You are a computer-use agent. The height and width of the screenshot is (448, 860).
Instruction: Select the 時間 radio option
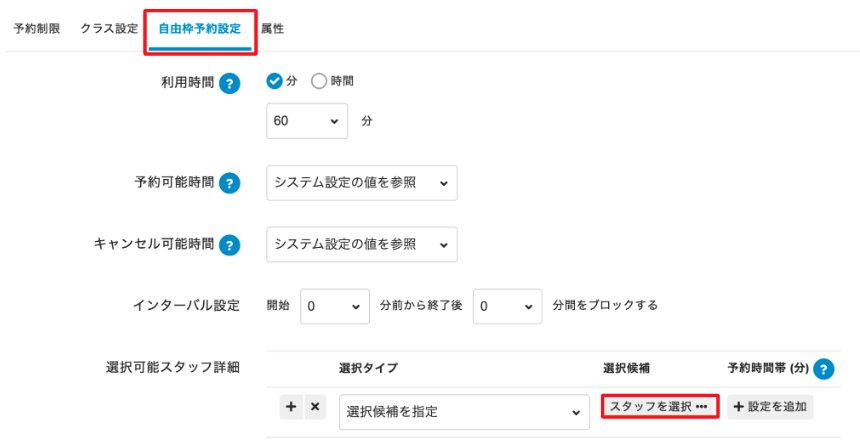click(320, 82)
